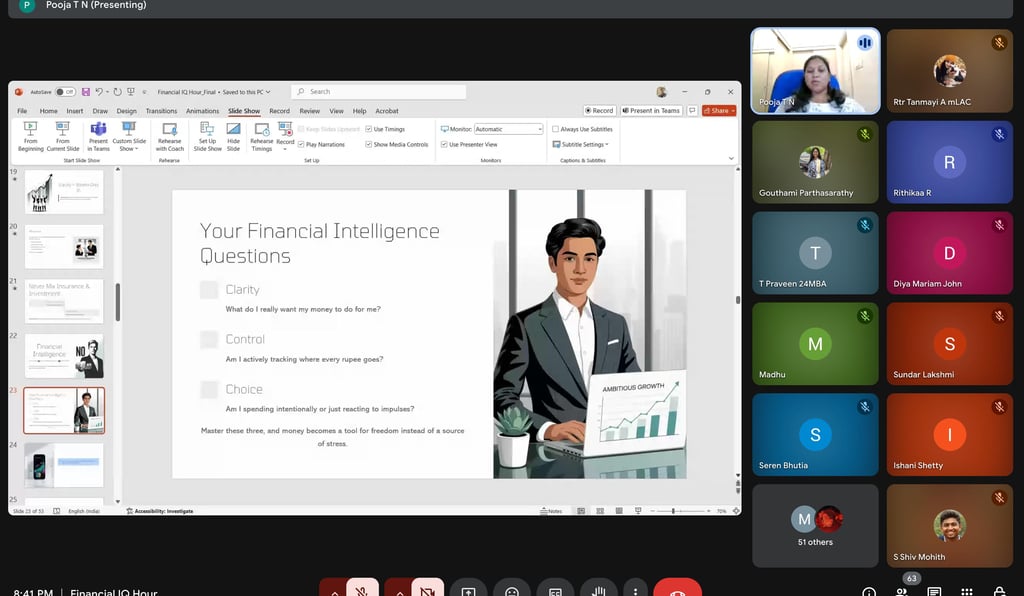Toggle the AutoSave switch
This screenshot has height=596, width=1024.
(x=65, y=92)
